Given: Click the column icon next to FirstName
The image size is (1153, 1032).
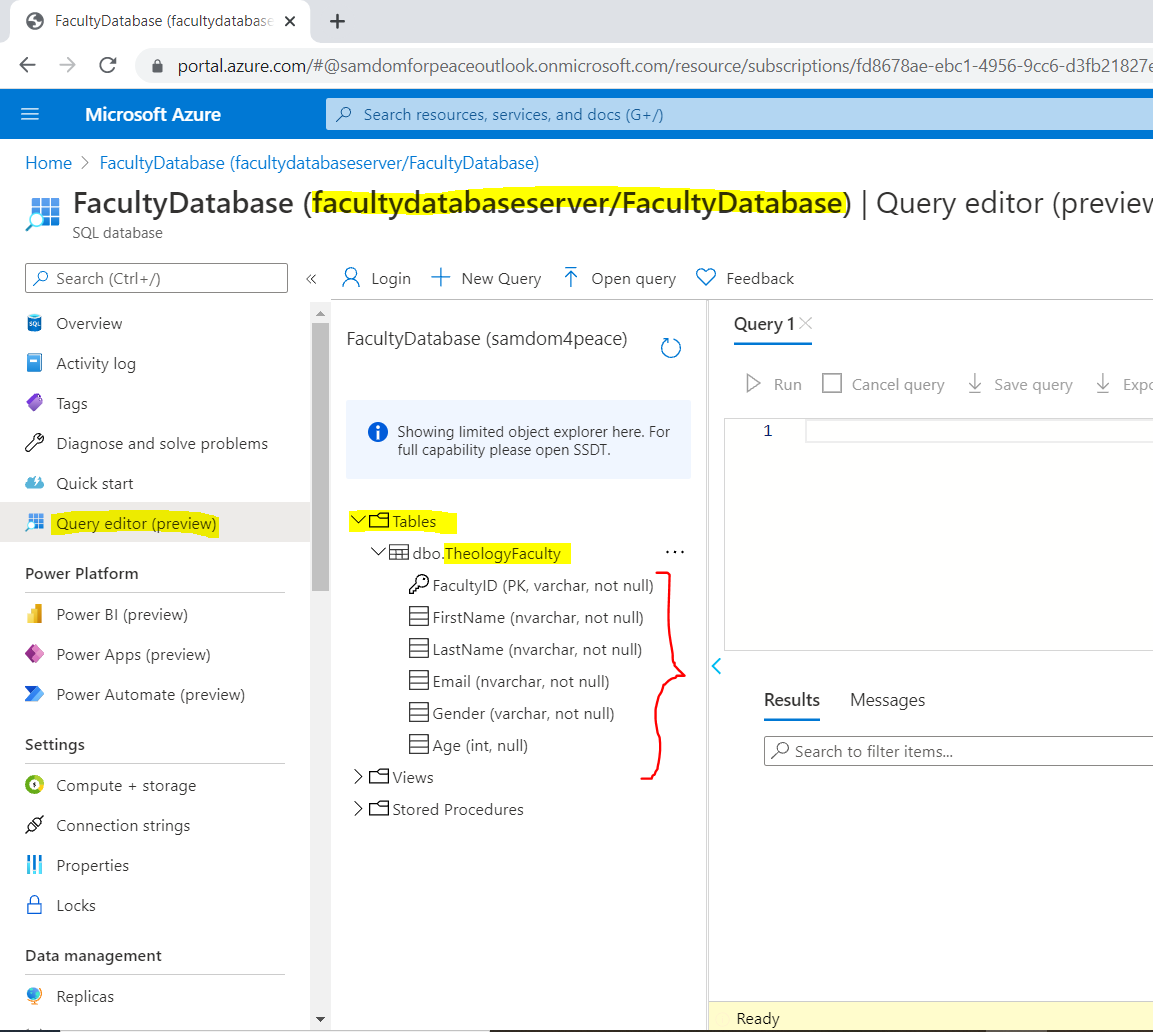Looking at the screenshot, I should click(x=418, y=616).
